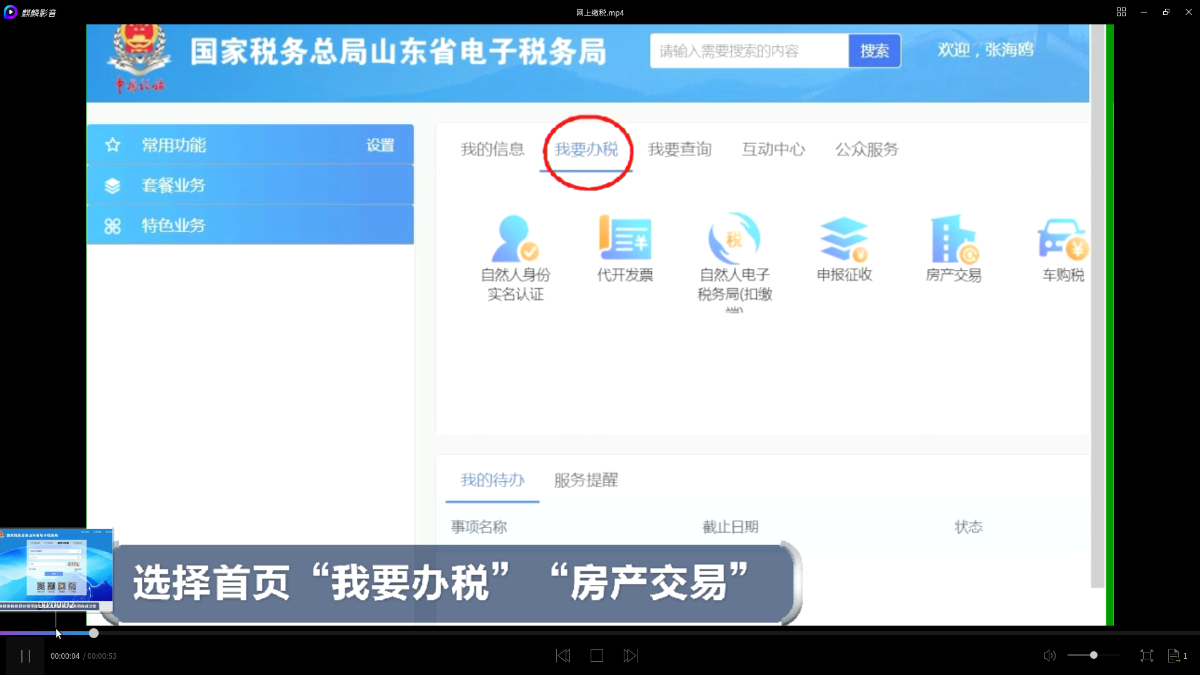Open the playlist panel icon
The height and width of the screenshot is (675, 1200).
click(x=1176, y=656)
